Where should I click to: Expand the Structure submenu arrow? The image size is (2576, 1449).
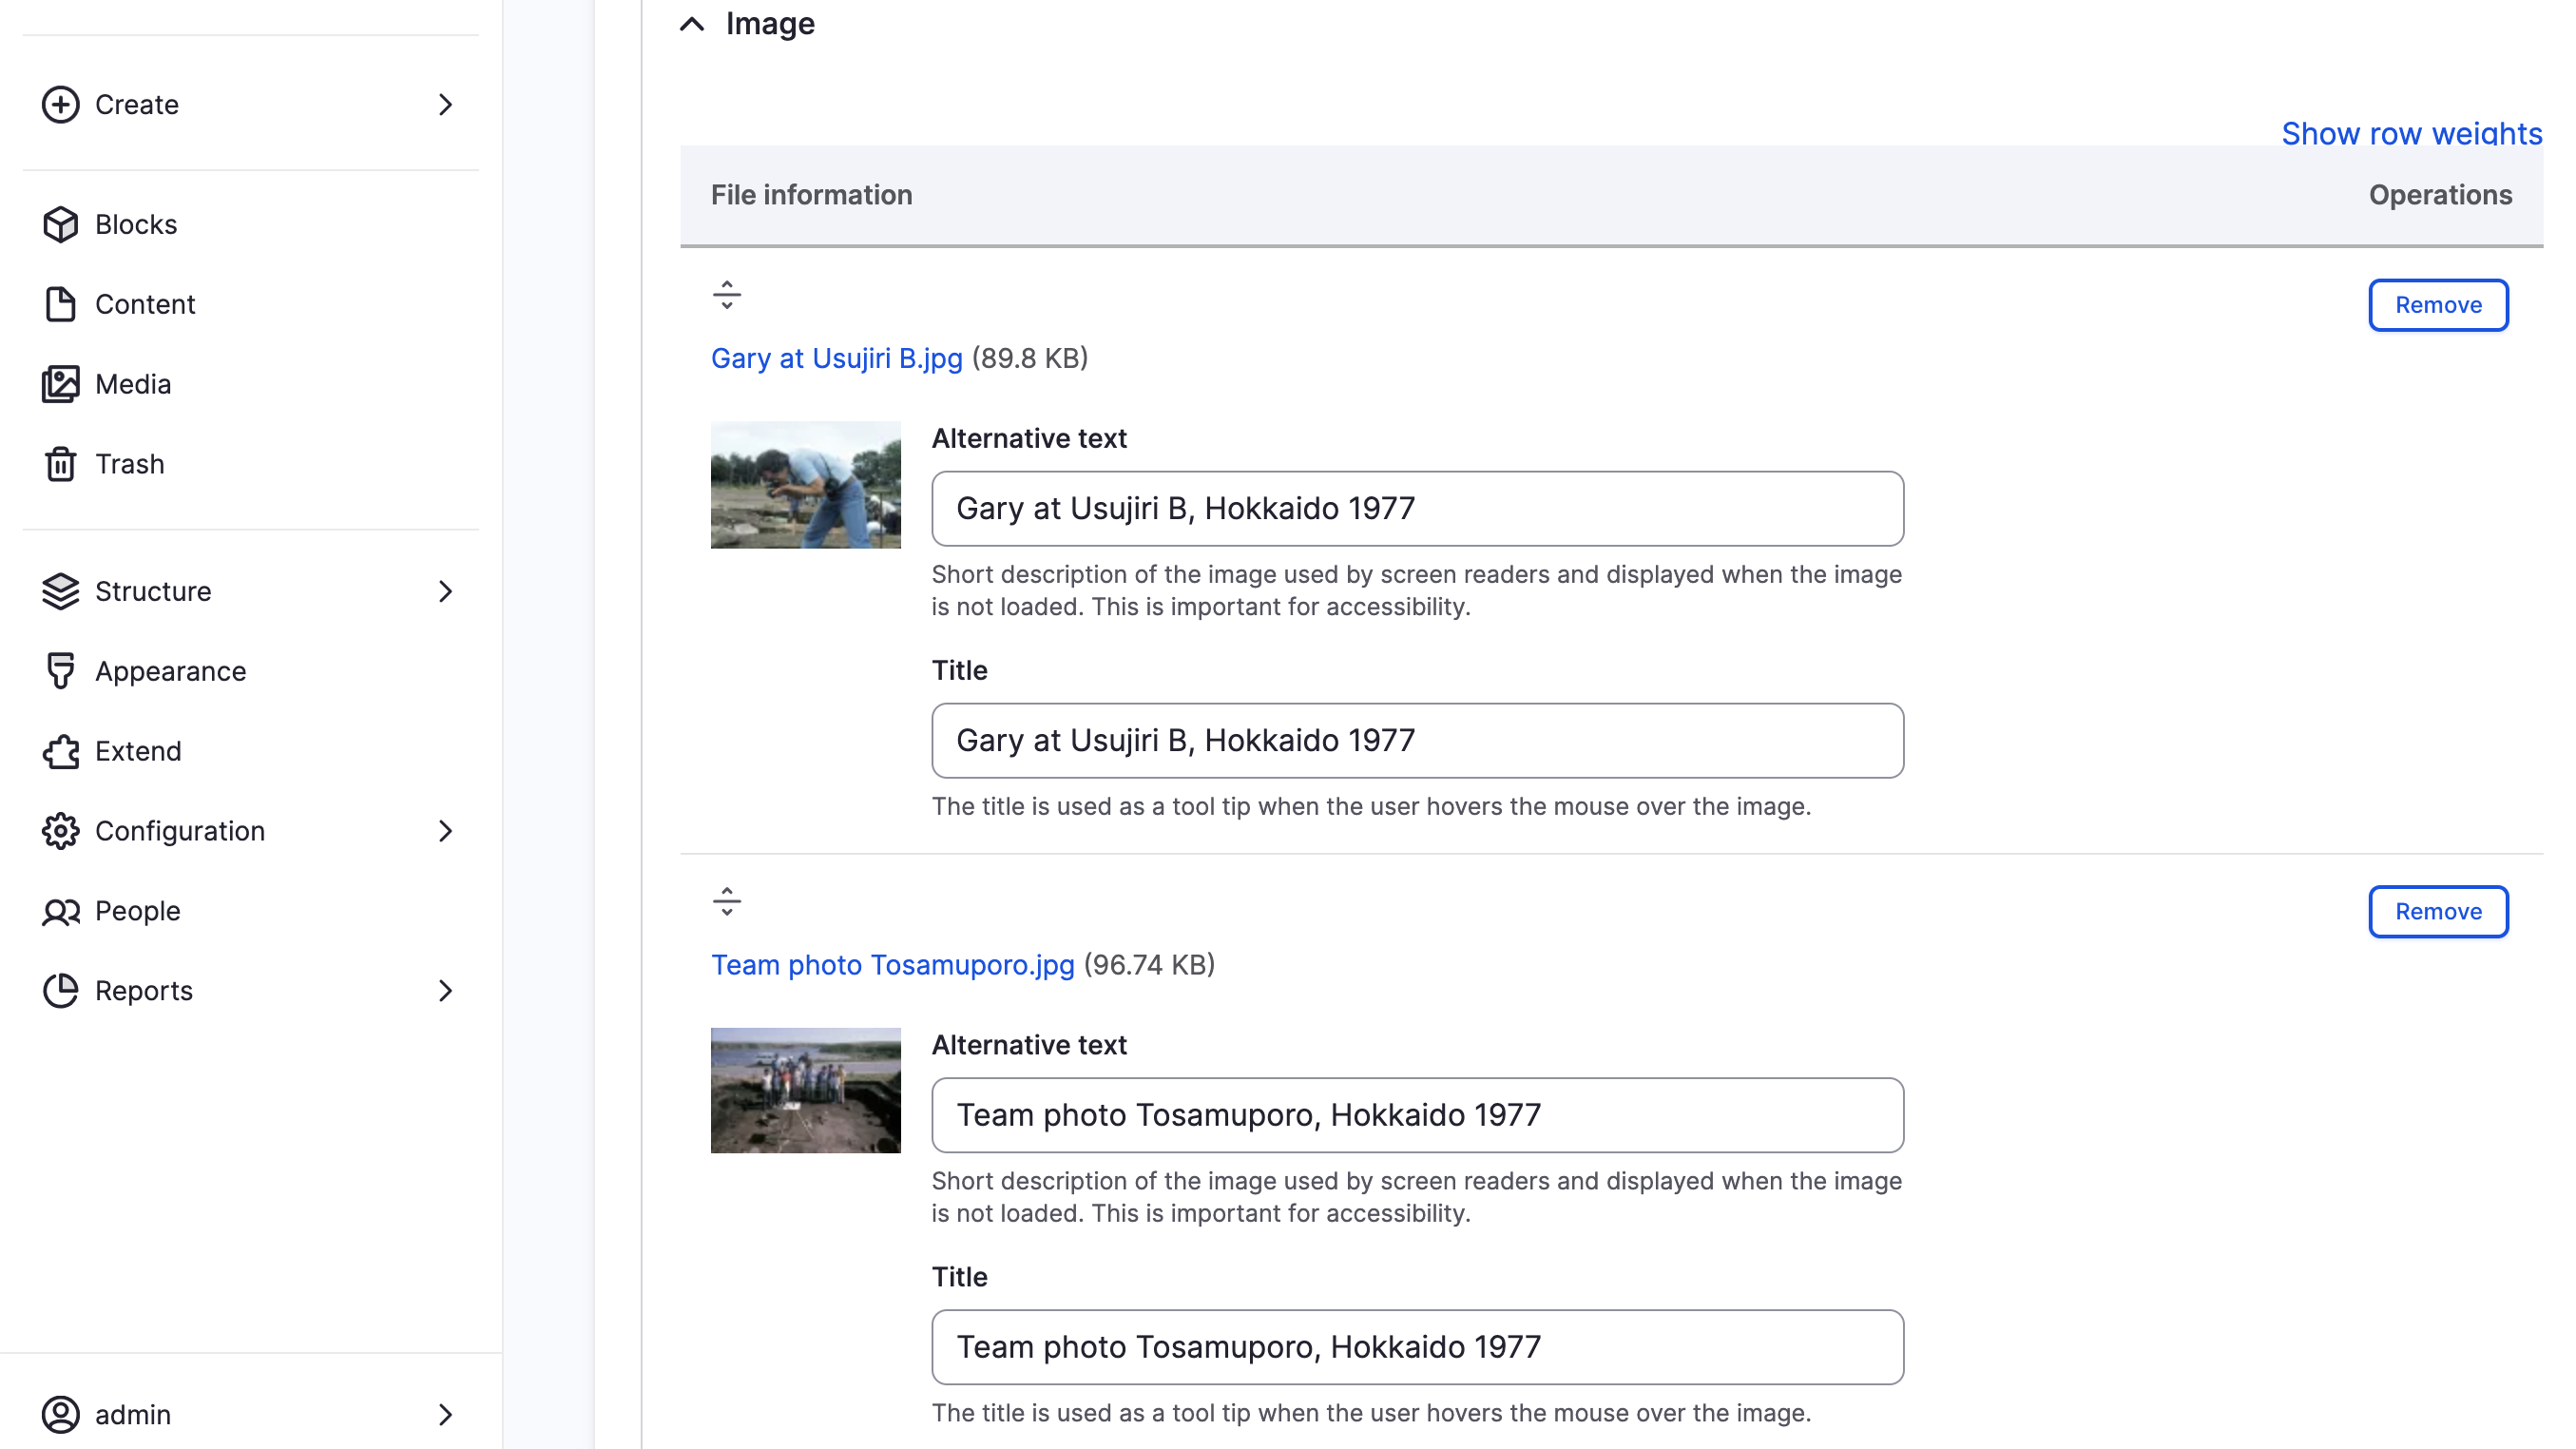pos(446,591)
